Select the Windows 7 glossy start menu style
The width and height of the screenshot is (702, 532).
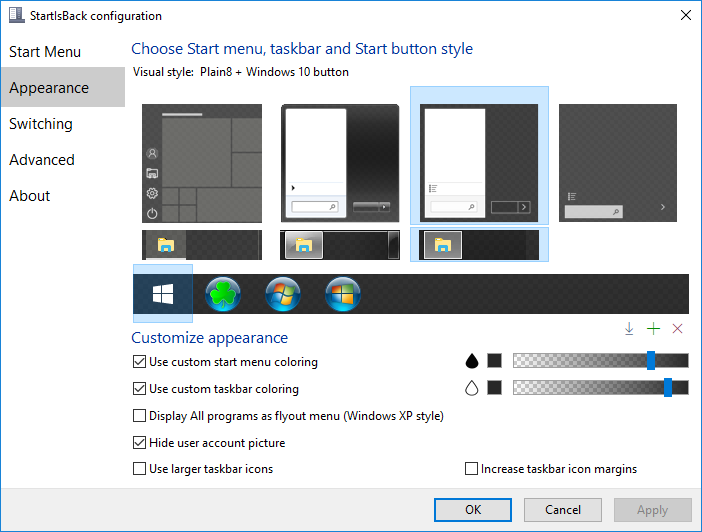click(x=340, y=163)
